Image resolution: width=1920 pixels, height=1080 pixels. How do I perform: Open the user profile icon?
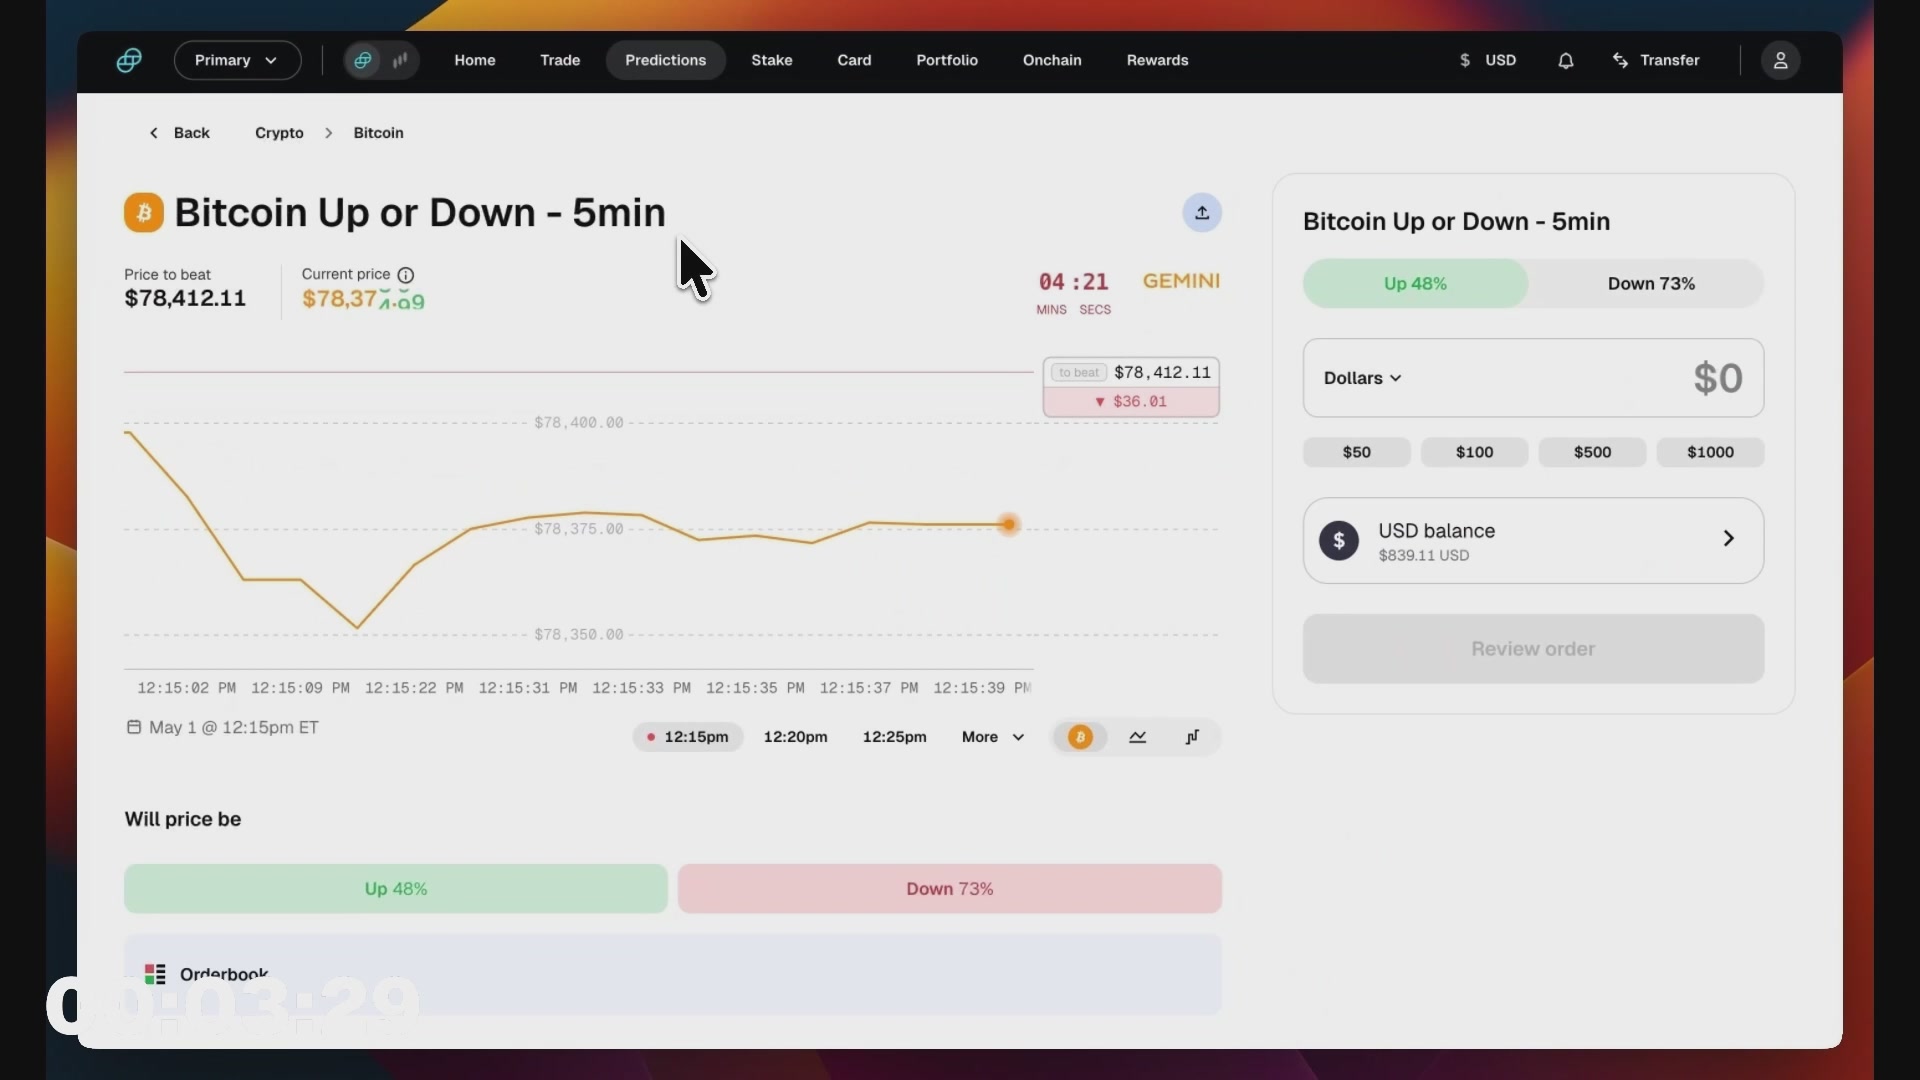[x=1781, y=61]
